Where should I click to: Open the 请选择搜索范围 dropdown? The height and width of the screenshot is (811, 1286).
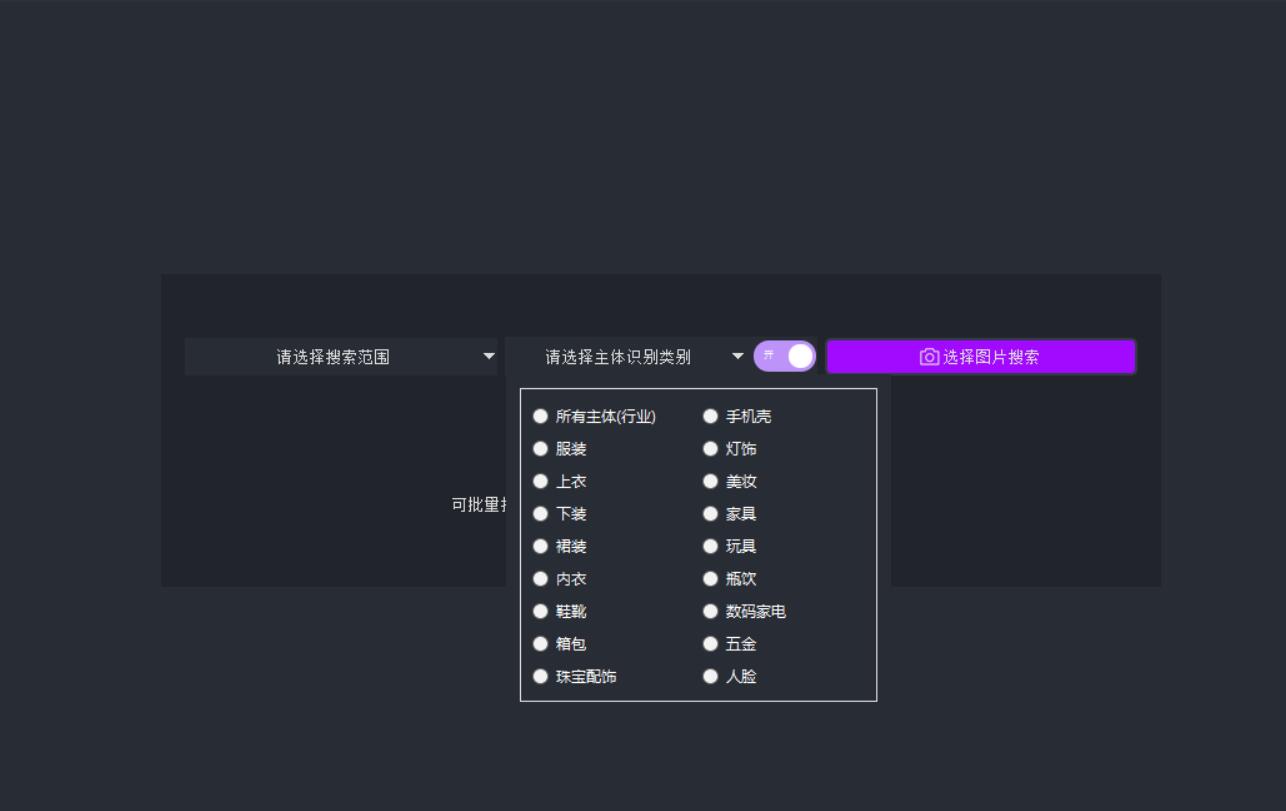[x=342, y=356]
